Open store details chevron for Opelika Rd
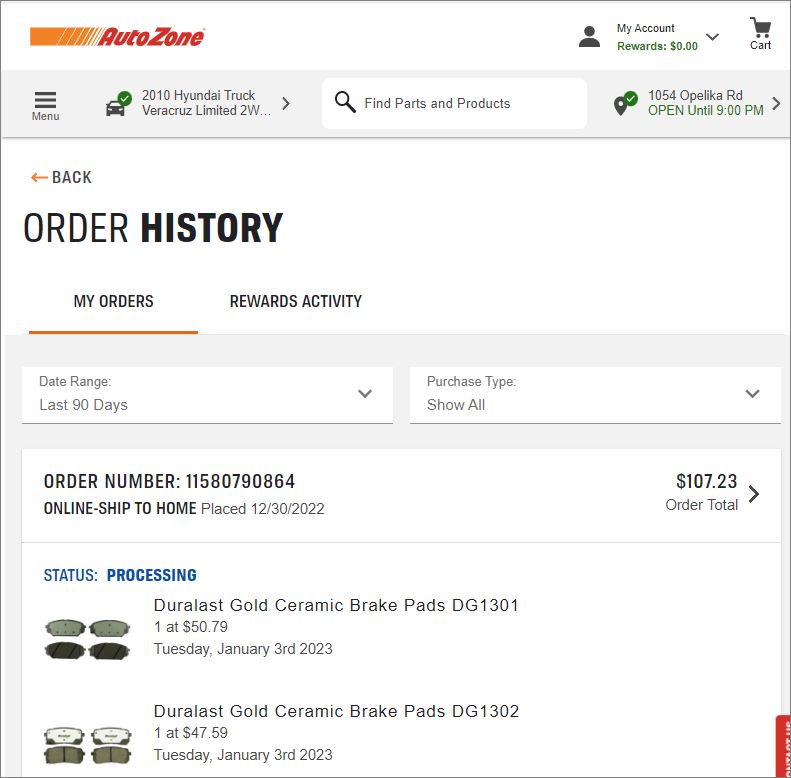Screen dimensions: 791x778 pyautogui.click(x=776, y=103)
